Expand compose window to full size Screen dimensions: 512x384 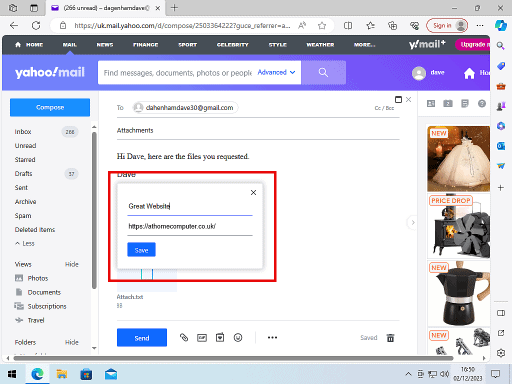point(398,99)
